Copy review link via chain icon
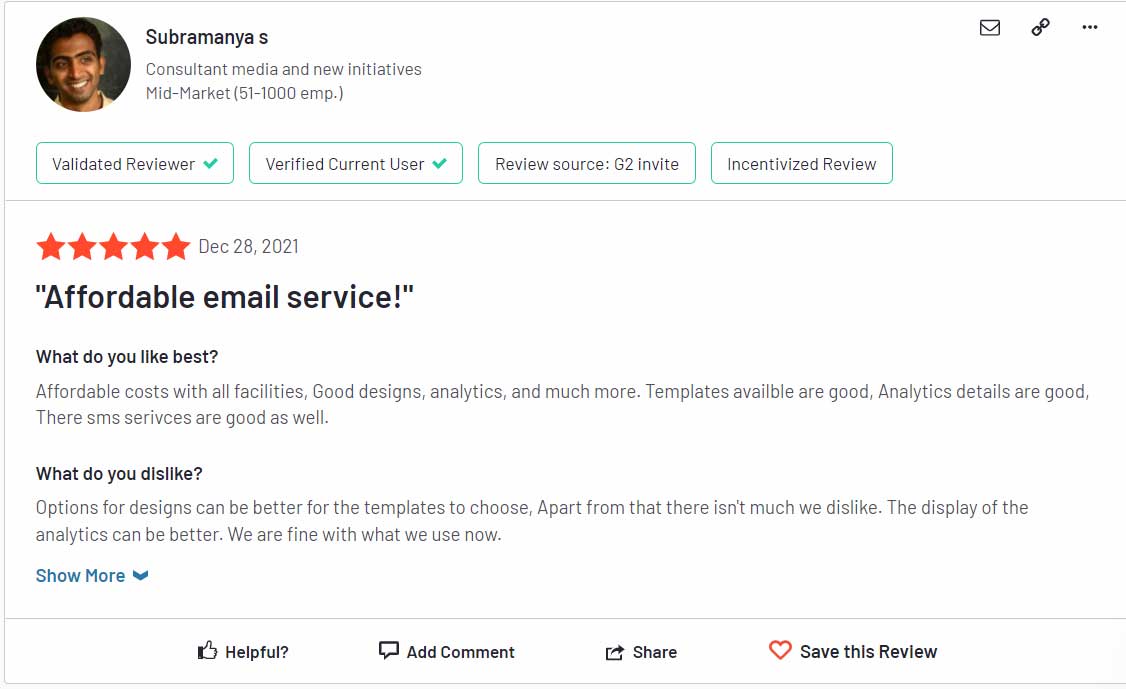 point(1041,27)
